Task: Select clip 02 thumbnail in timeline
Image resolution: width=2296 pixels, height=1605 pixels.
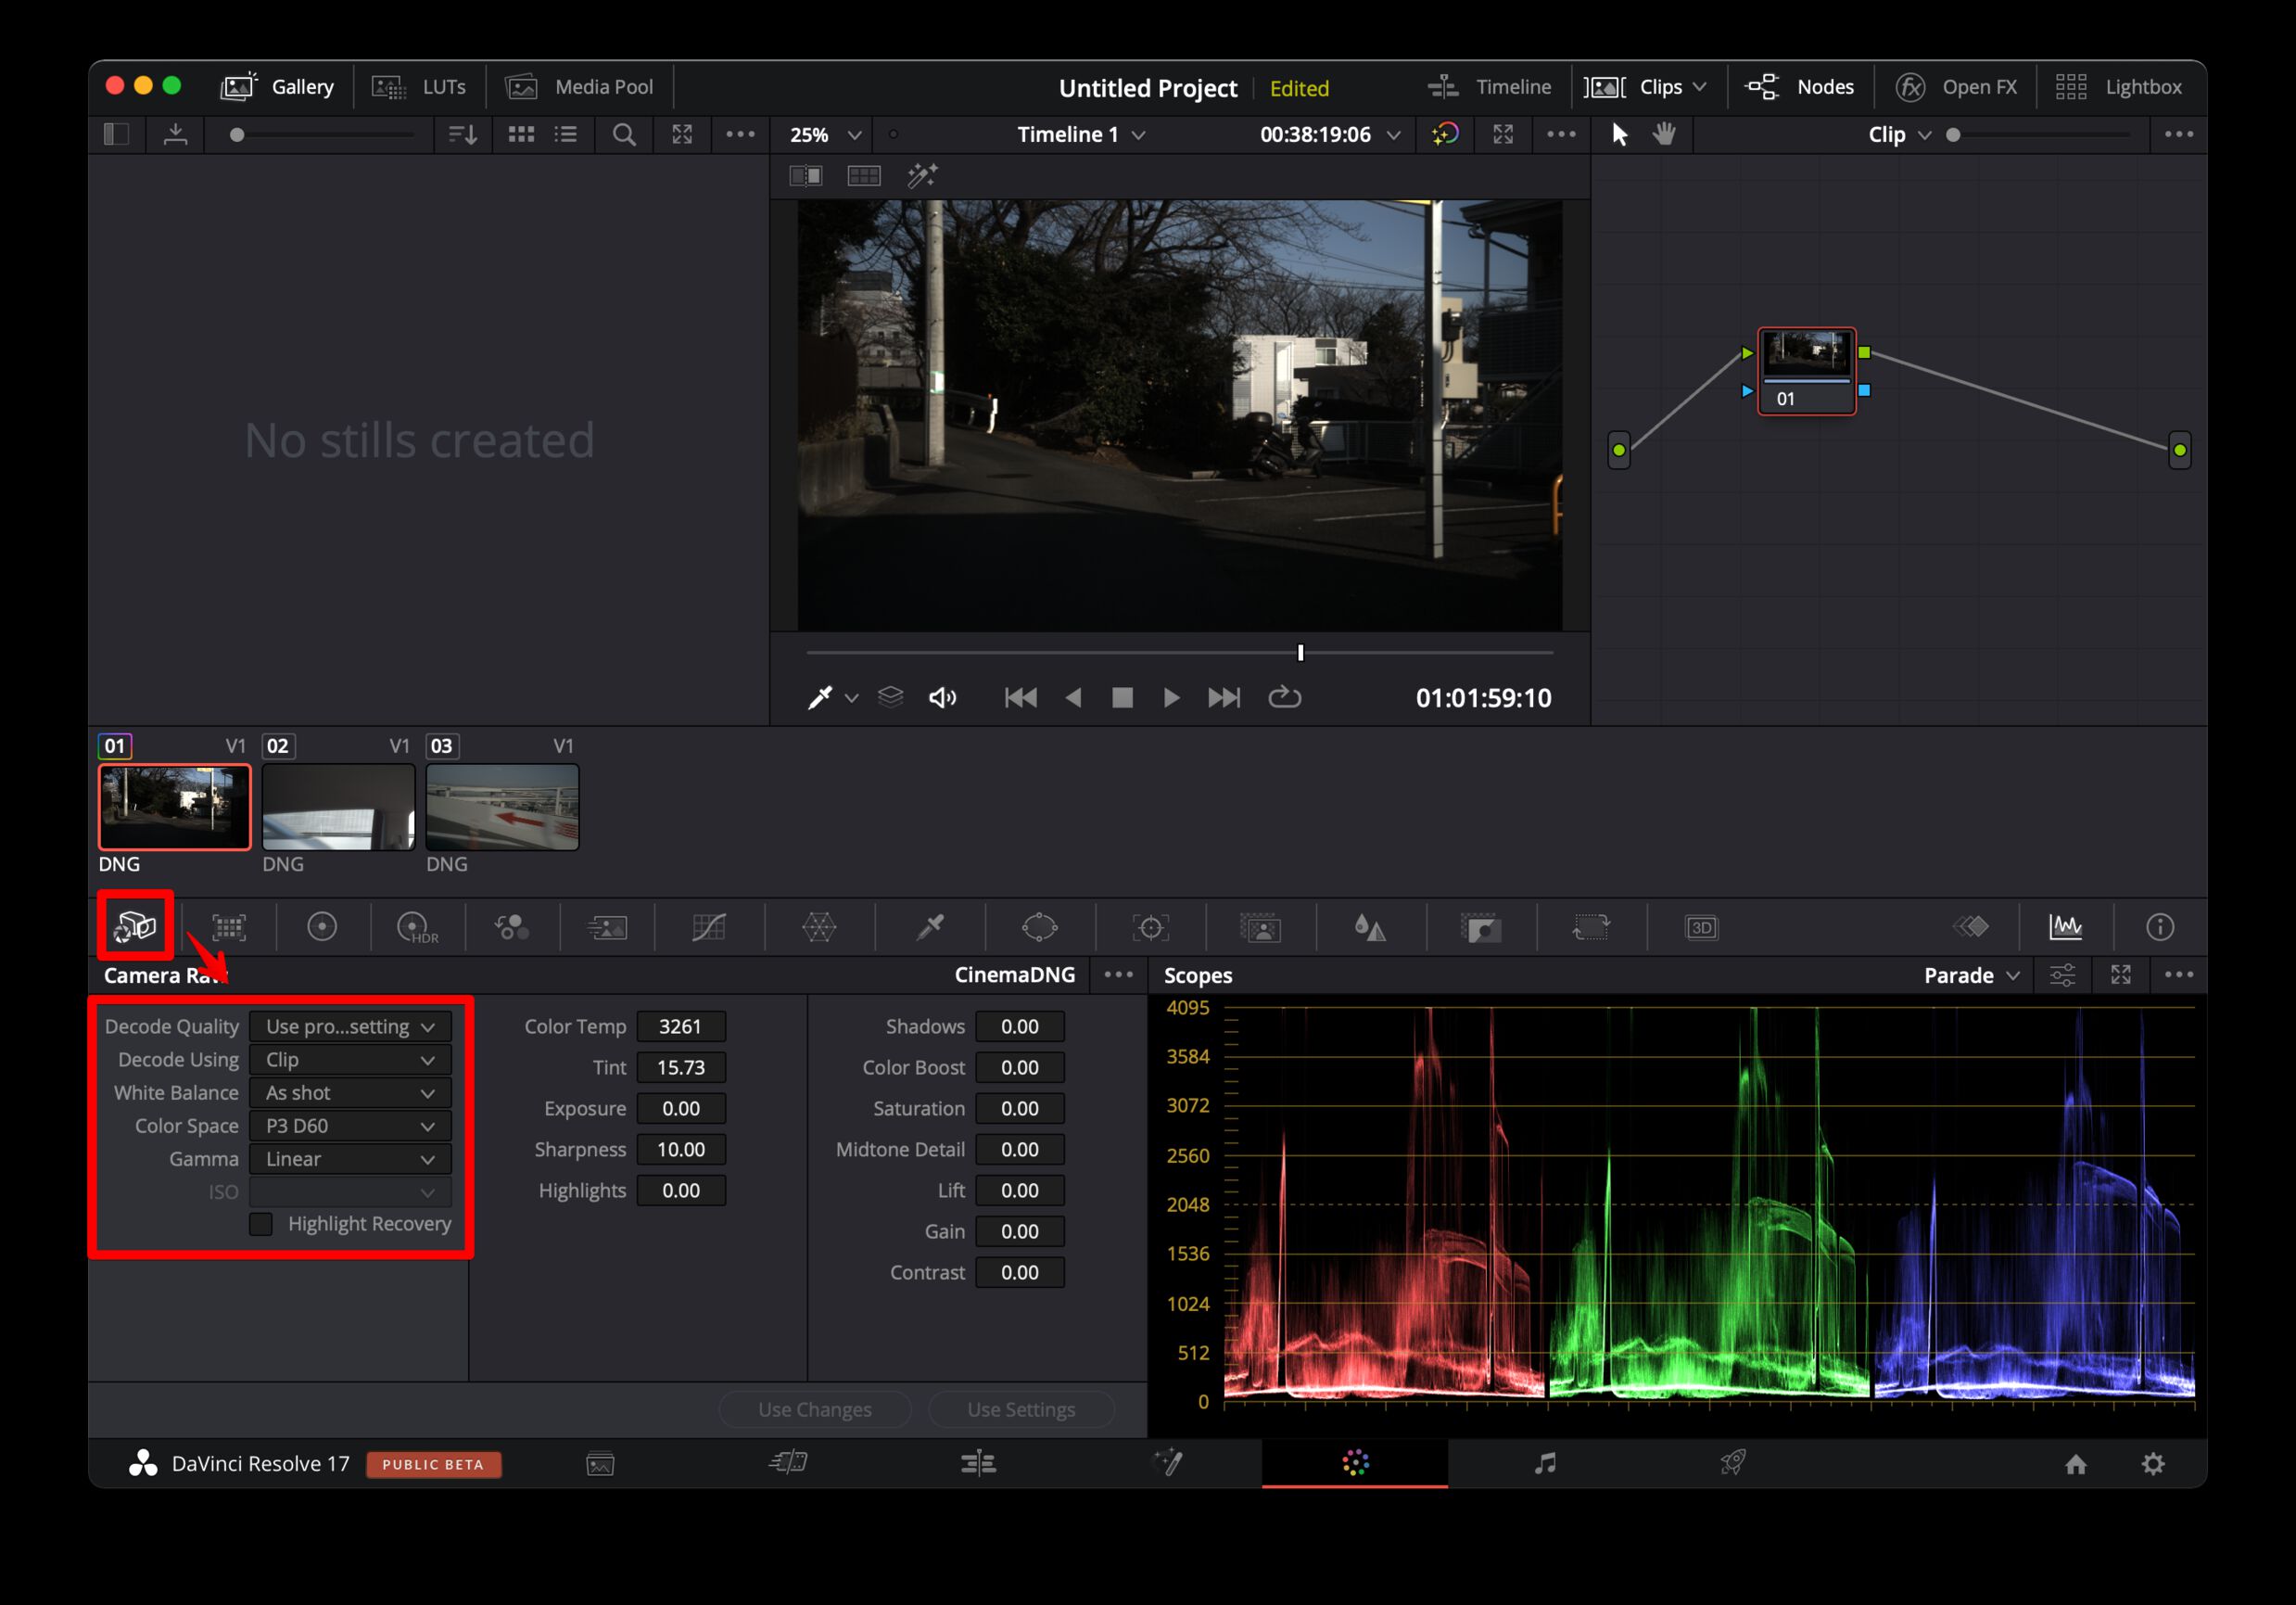Action: [338, 807]
